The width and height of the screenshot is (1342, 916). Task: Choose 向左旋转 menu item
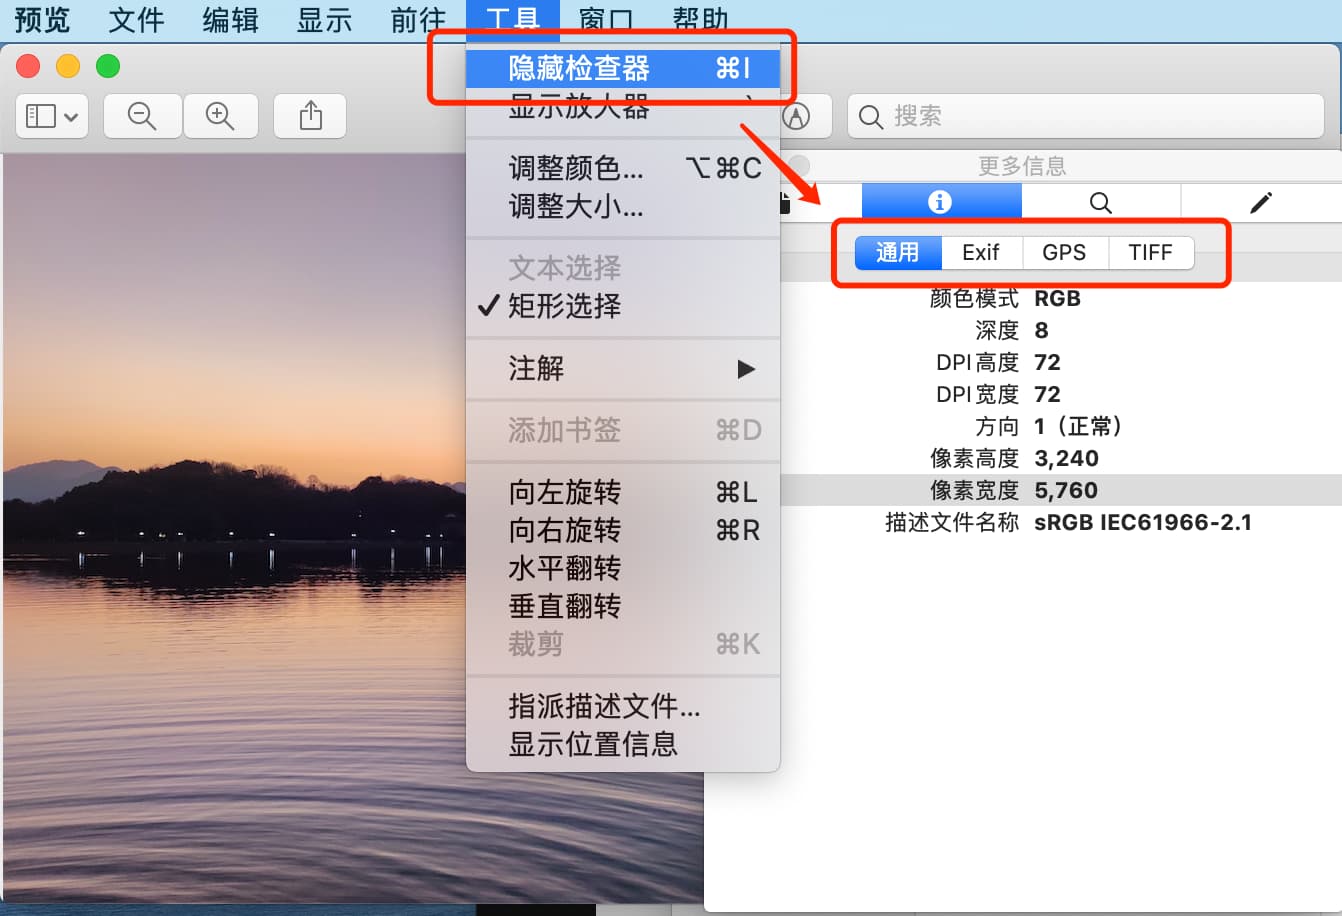click(623, 492)
